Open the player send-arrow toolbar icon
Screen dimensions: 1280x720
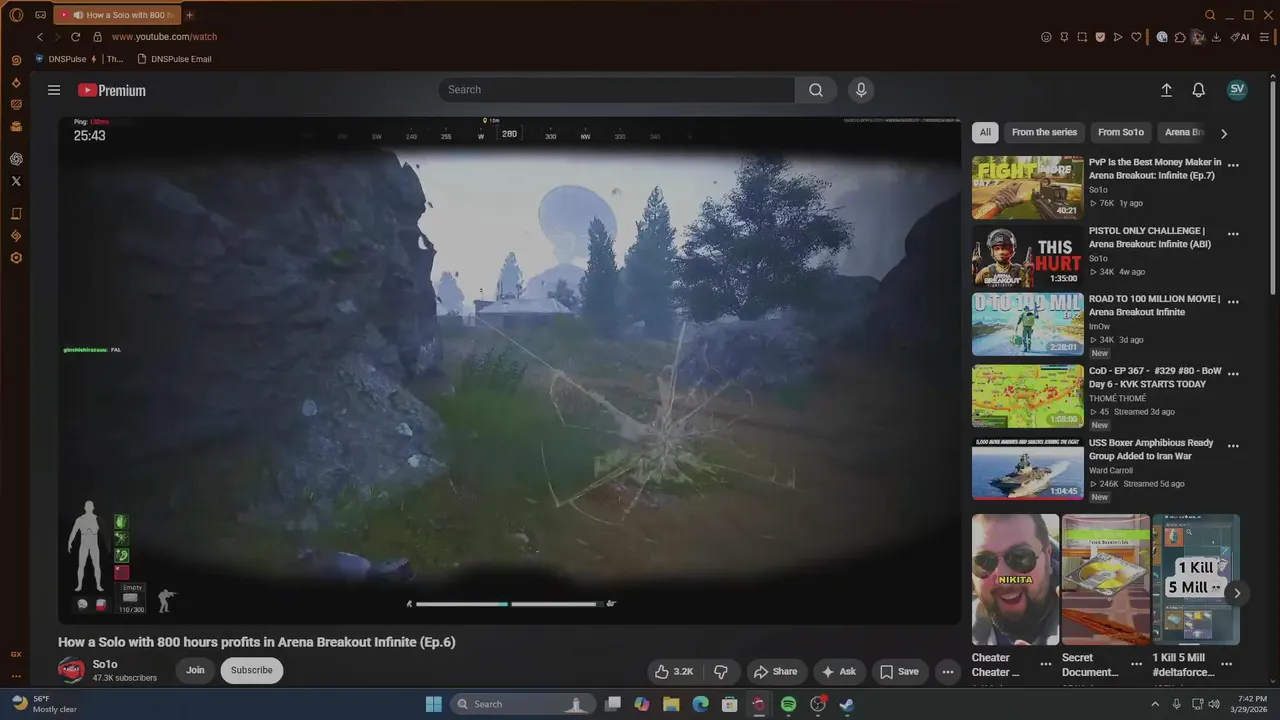pos(1118,37)
